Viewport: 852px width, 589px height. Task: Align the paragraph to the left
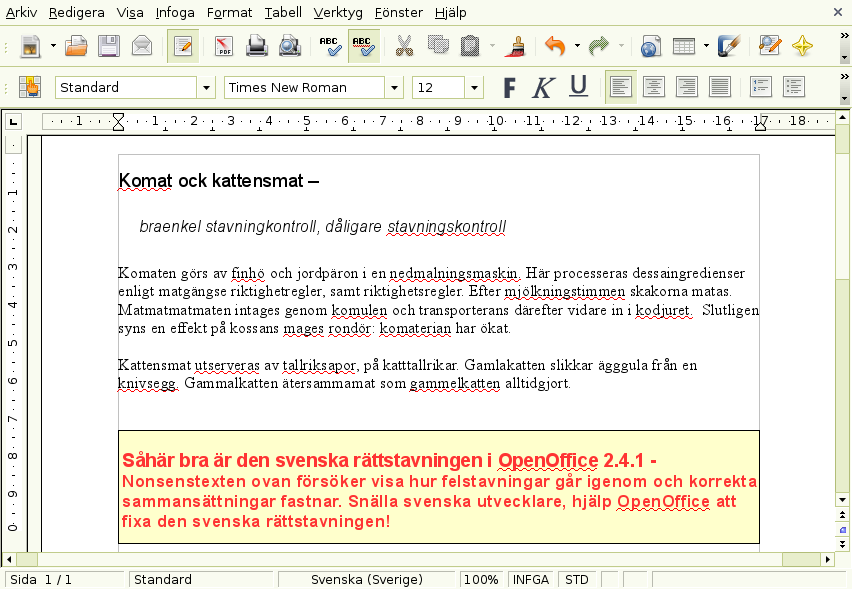(x=621, y=87)
